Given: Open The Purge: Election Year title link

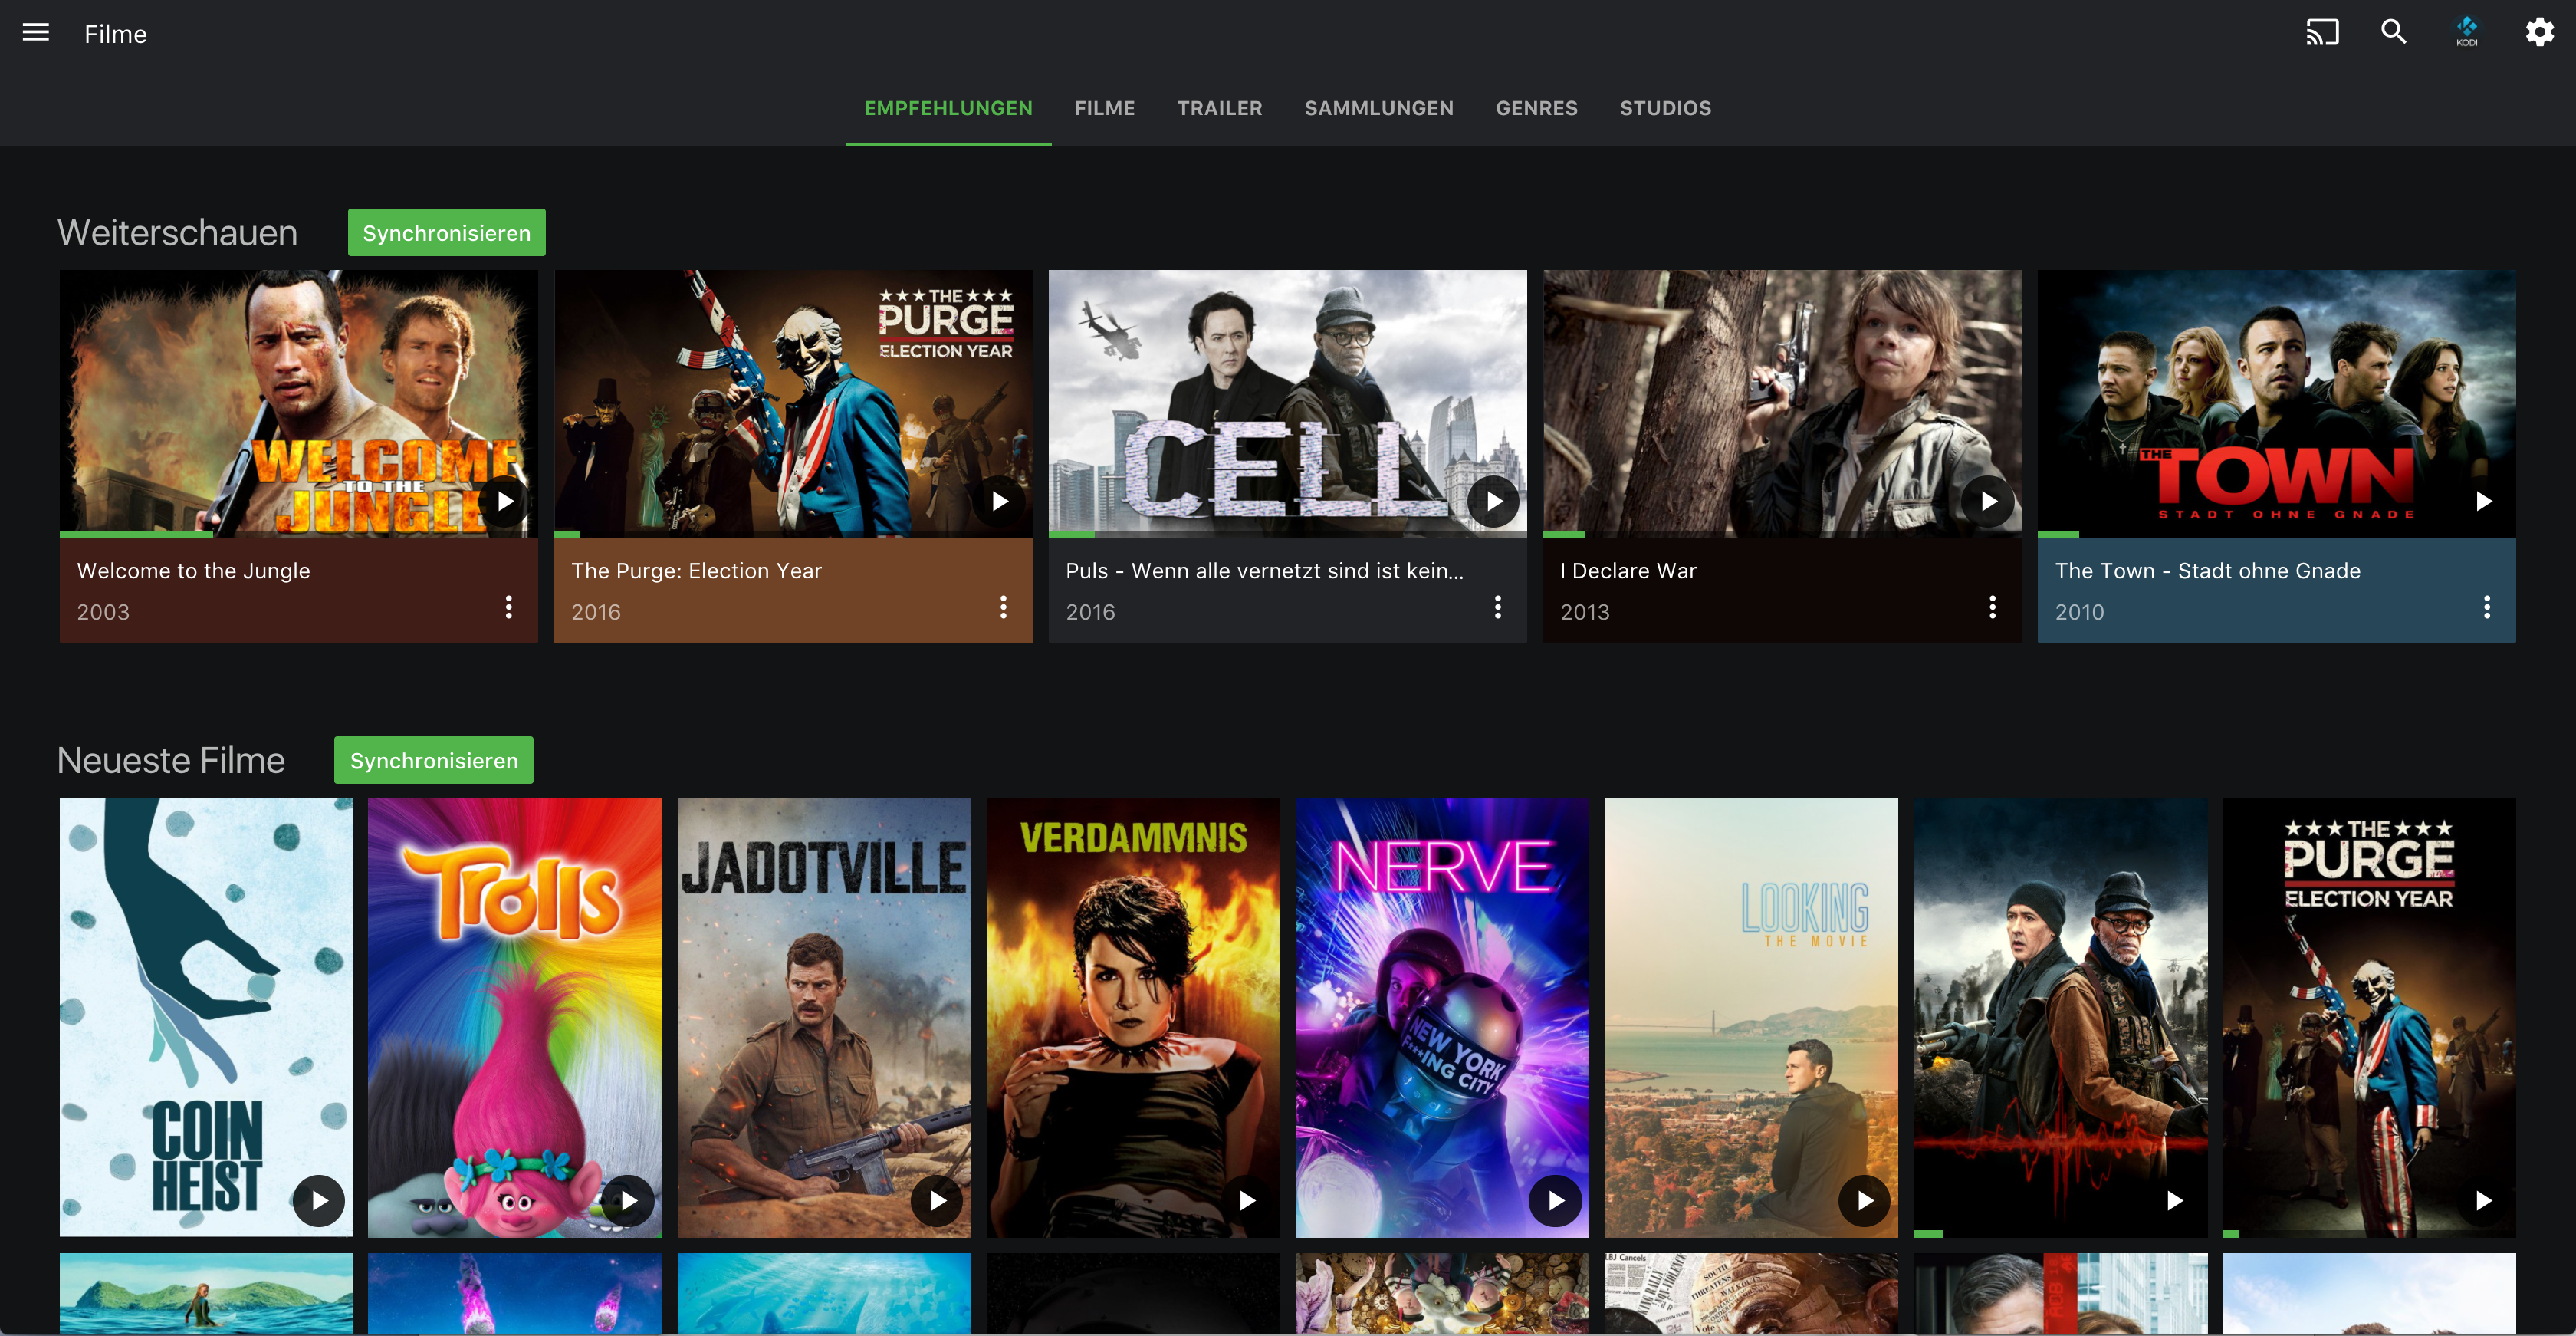Looking at the screenshot, I should (696, 571).
